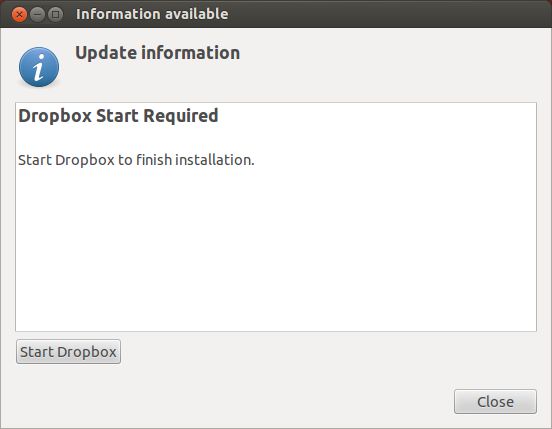Click the 'Dropbox Start Required' heading

118,116
